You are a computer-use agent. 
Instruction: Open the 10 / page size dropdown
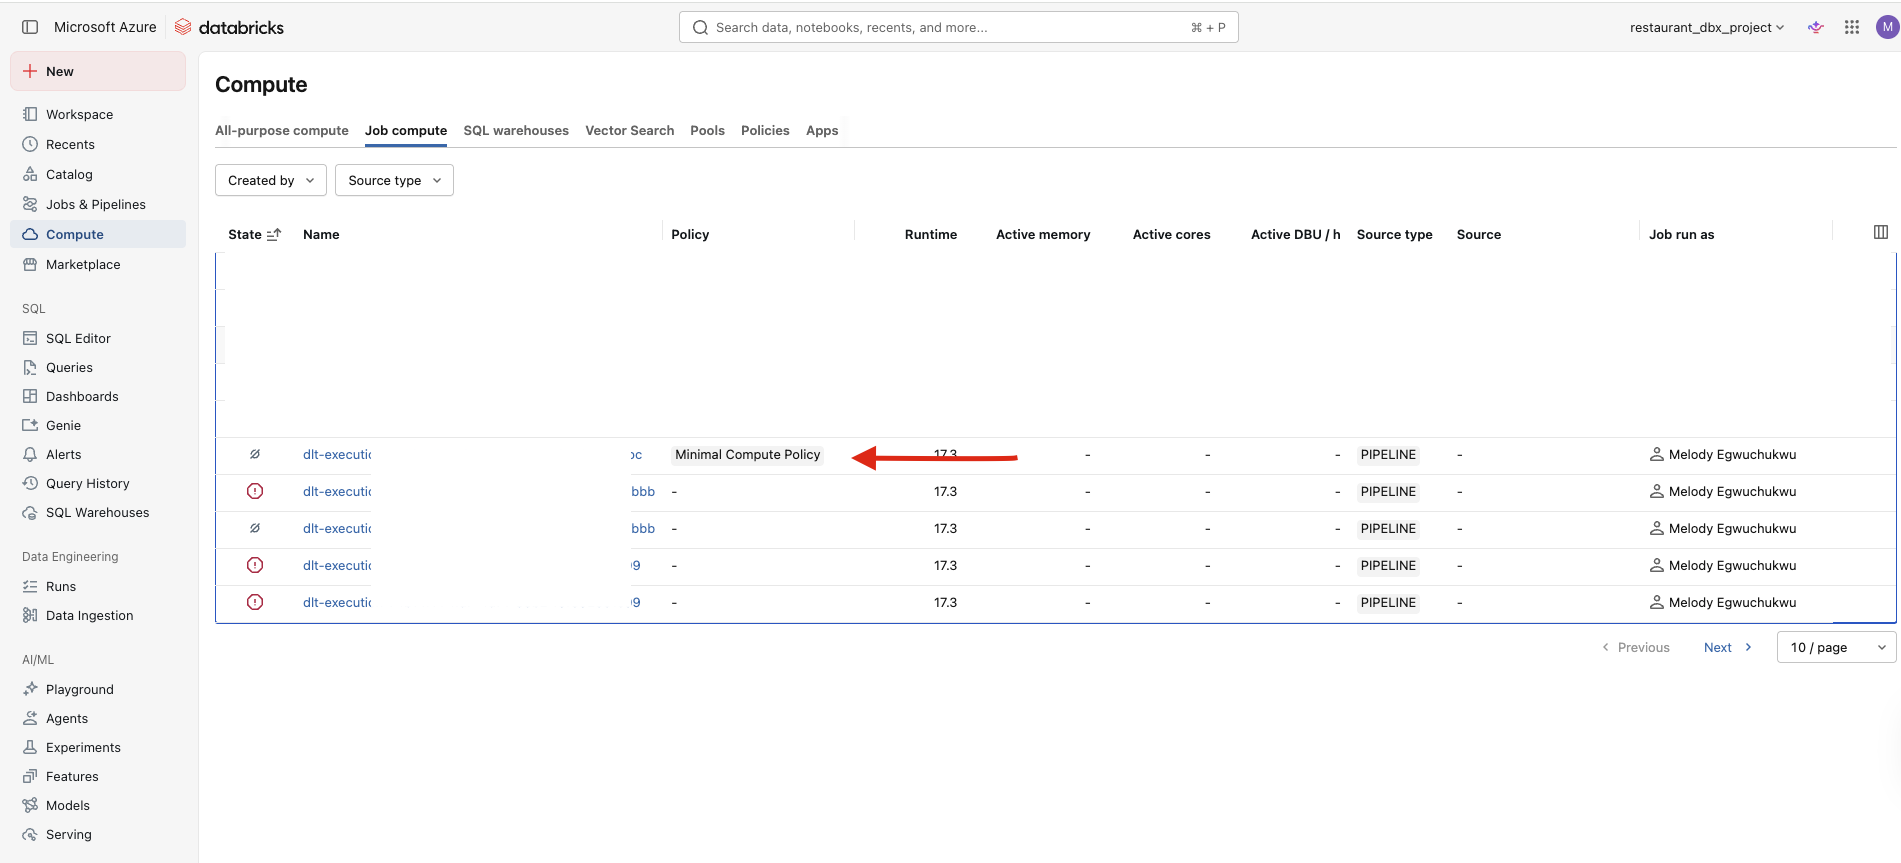click(1836, 647)
